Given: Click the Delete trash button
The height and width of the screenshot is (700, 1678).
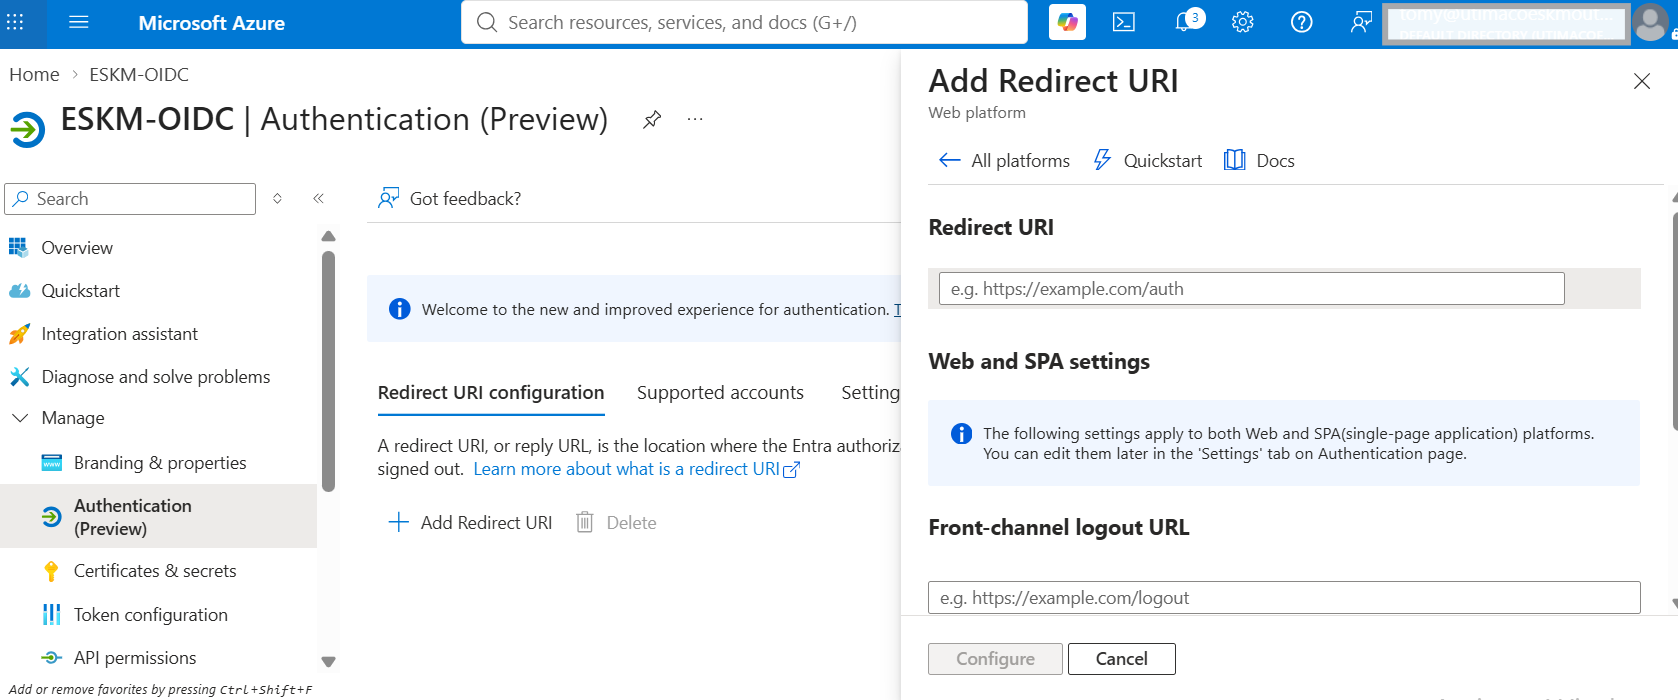Looking at the screenshot, I should (616, 522).
